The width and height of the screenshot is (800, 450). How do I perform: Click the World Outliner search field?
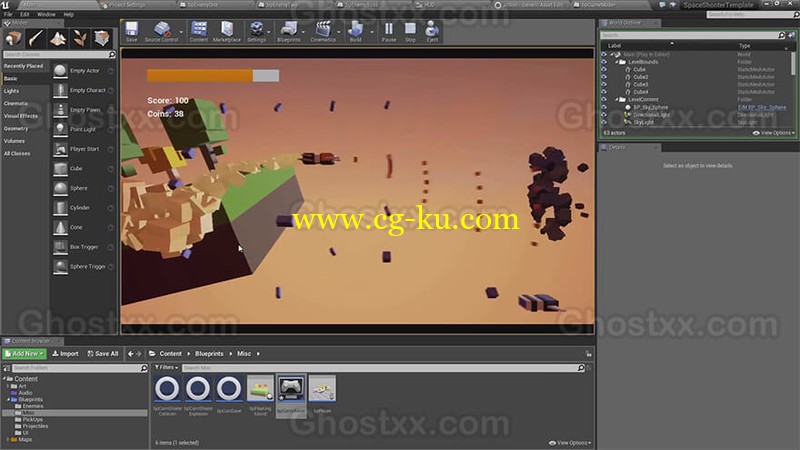pyautogui.click(x=689, y=35)
